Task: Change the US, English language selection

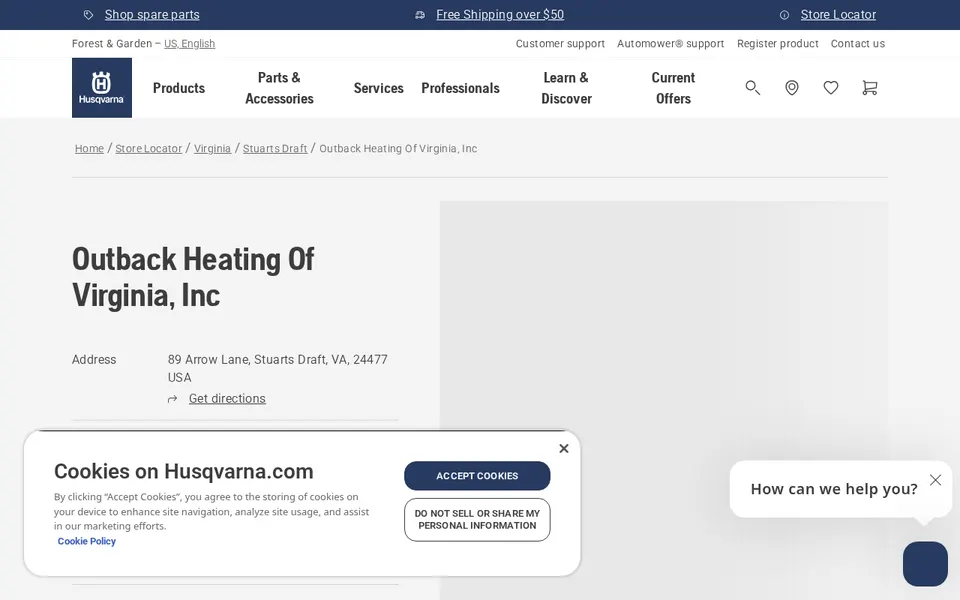Action: (189, 43)
